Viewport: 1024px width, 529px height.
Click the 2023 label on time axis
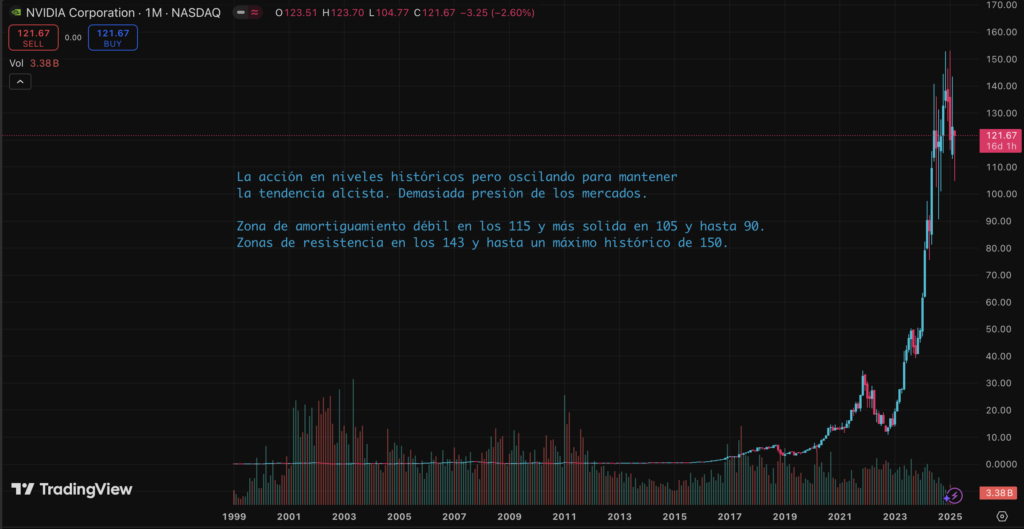pos(895,516)
